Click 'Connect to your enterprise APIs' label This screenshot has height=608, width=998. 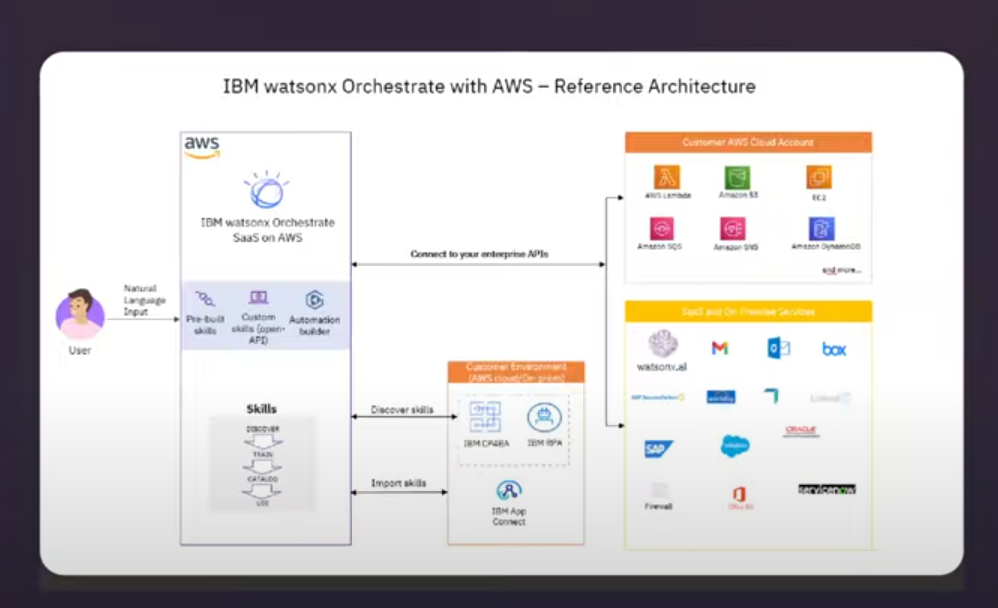[479, 254]
